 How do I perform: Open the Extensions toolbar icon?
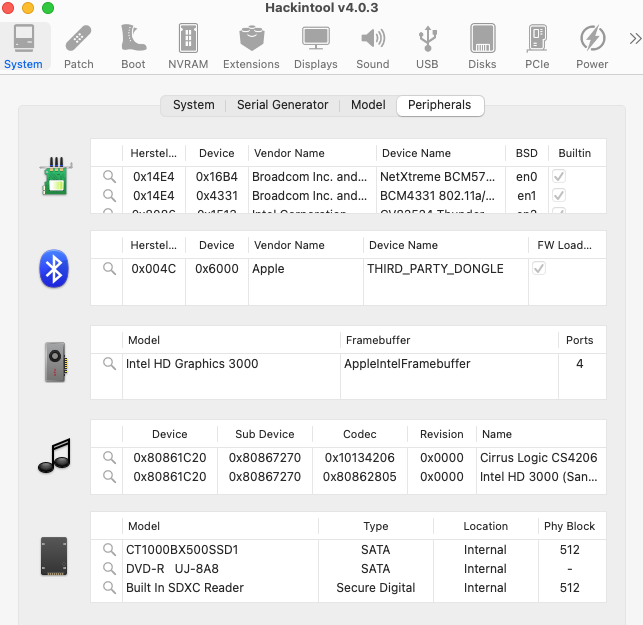[251, 46]
